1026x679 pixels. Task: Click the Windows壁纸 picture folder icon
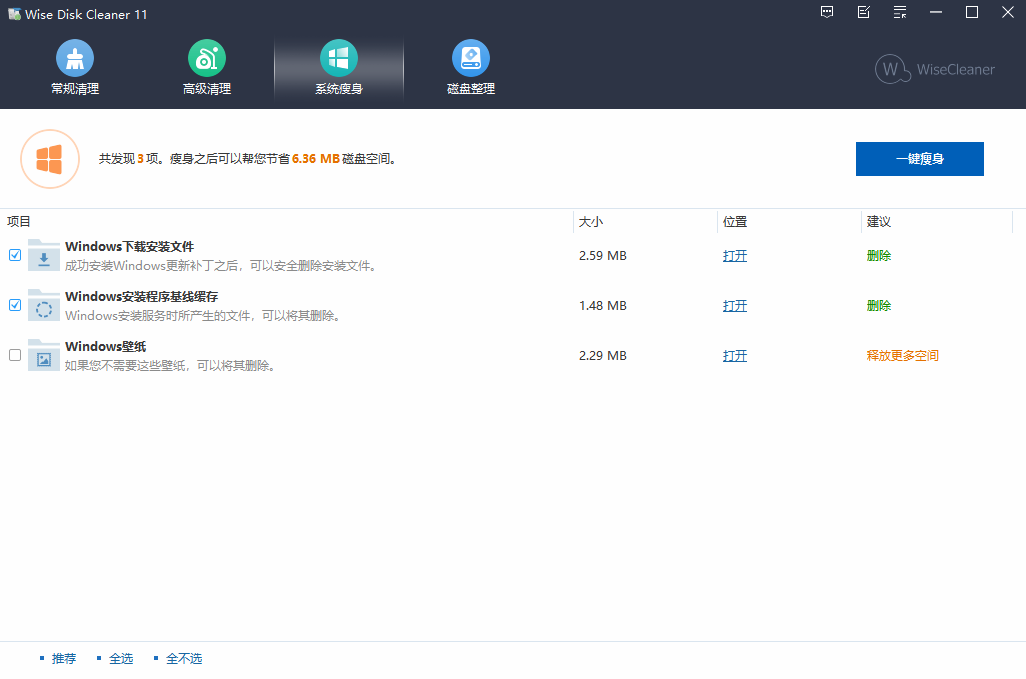coord(44,355)
